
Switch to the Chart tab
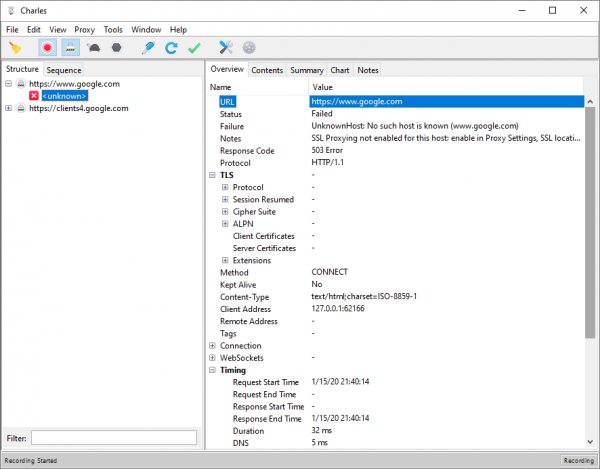pyautogui.click(x=340, y=70)
